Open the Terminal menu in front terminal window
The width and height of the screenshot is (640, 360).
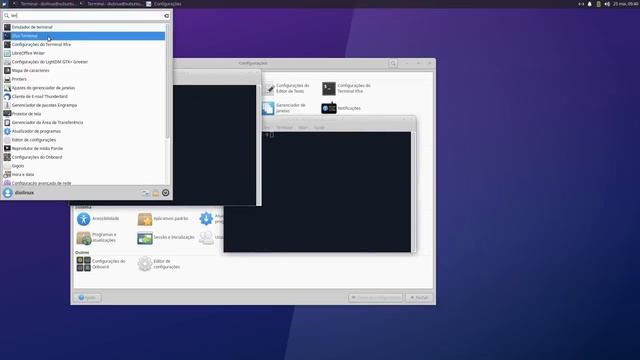pos(285,128)
